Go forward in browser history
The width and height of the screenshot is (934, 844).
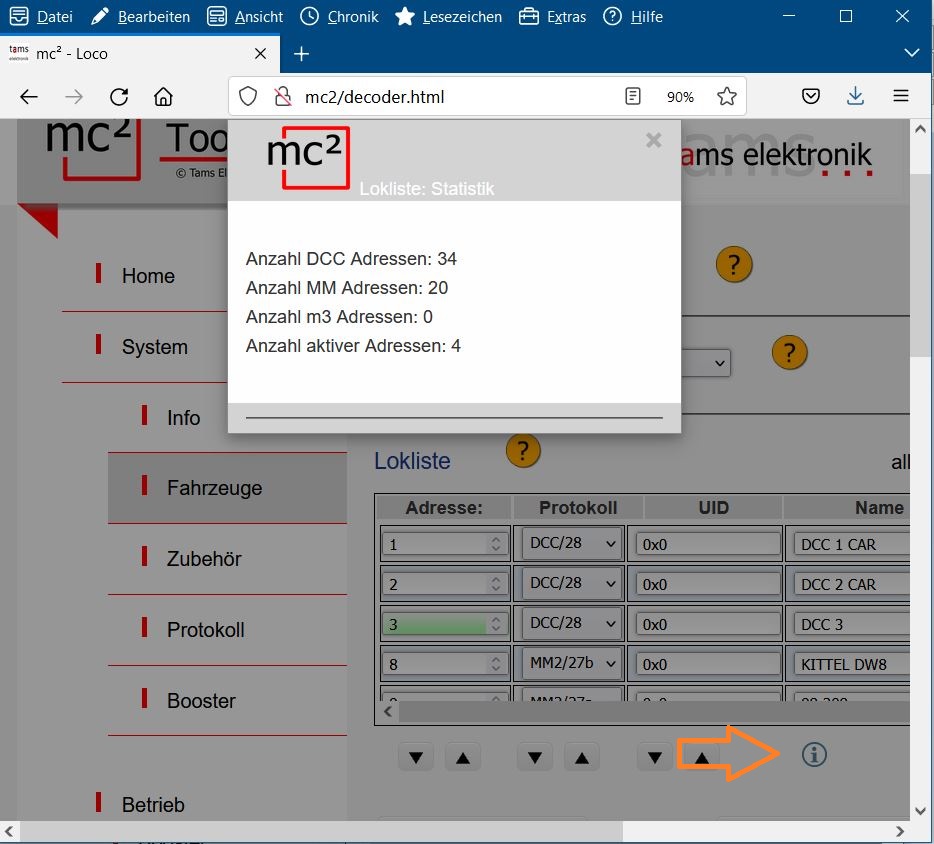coord(74,96)
